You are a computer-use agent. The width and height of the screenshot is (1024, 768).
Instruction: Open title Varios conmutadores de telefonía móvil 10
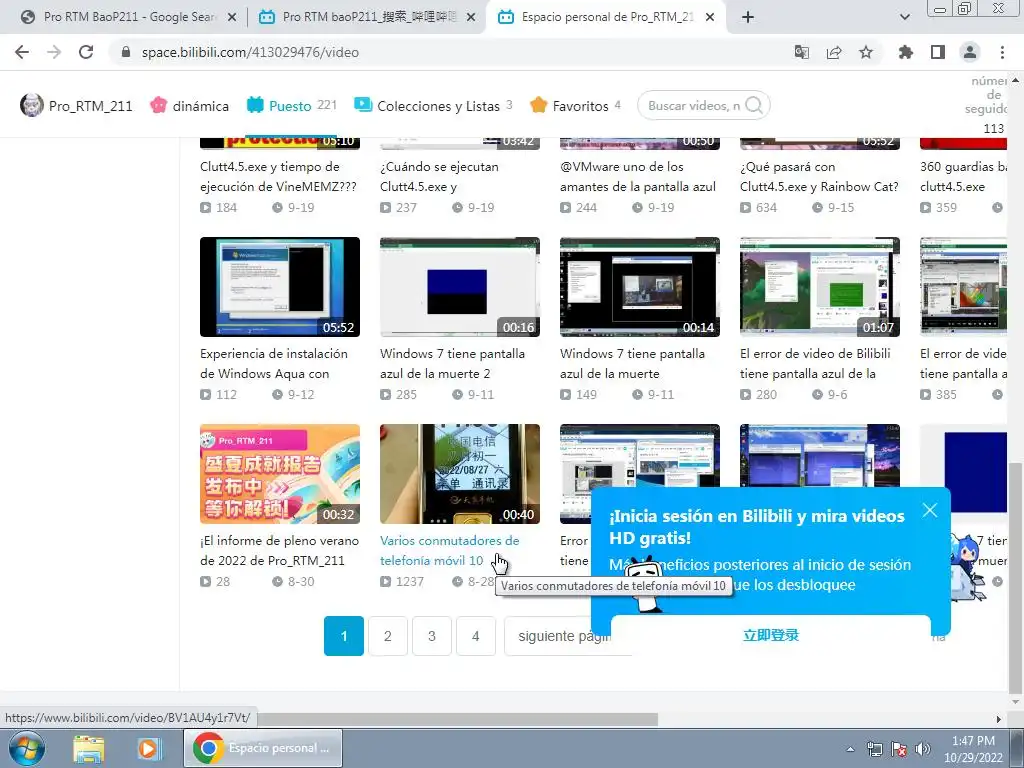point(449,550)
